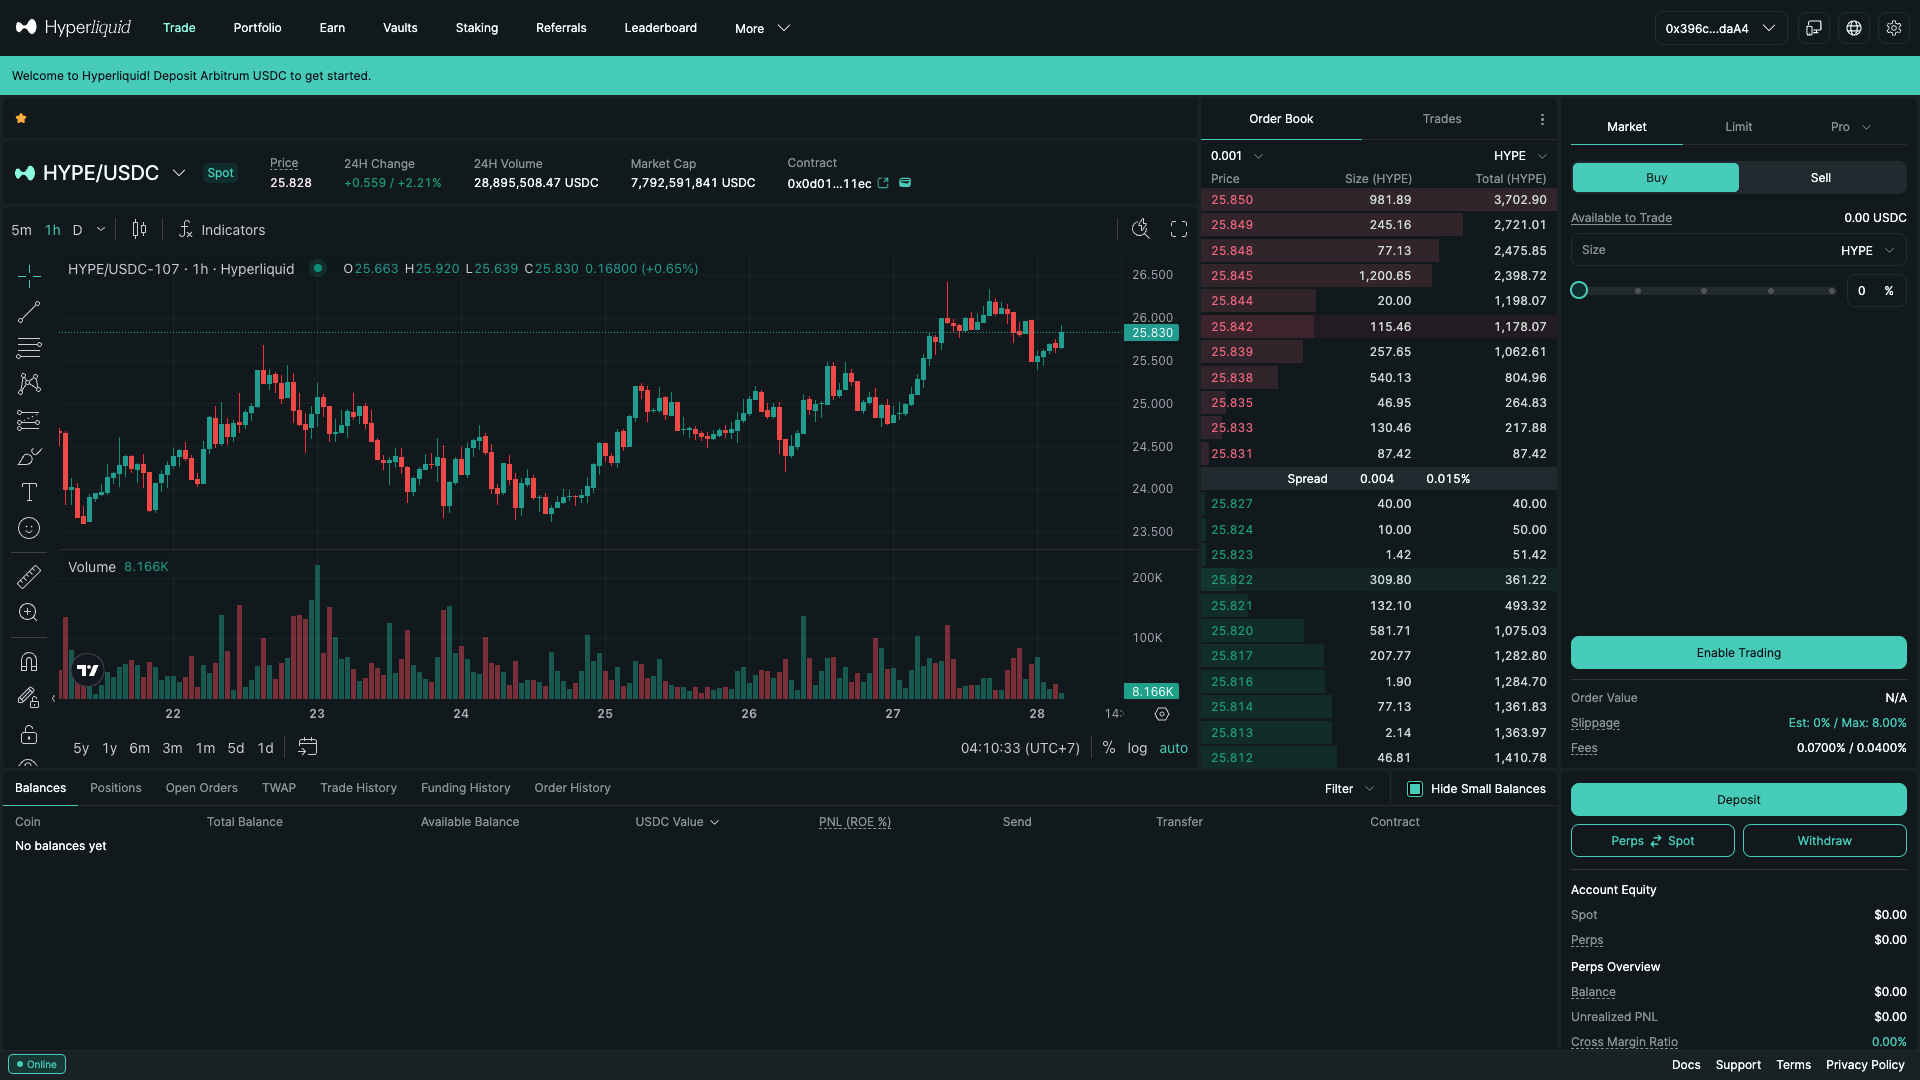Screen dimensions: 1920x1080
Task: Open the Docs link in footer
Action: pos(1686,1065)
